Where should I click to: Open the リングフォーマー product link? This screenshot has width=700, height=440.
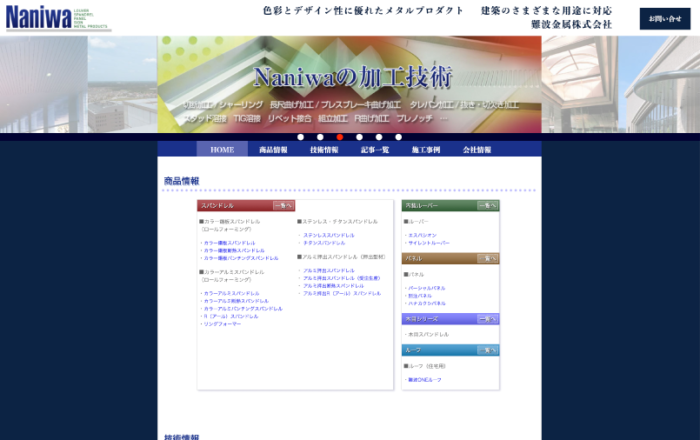click(x=222, y=324)
